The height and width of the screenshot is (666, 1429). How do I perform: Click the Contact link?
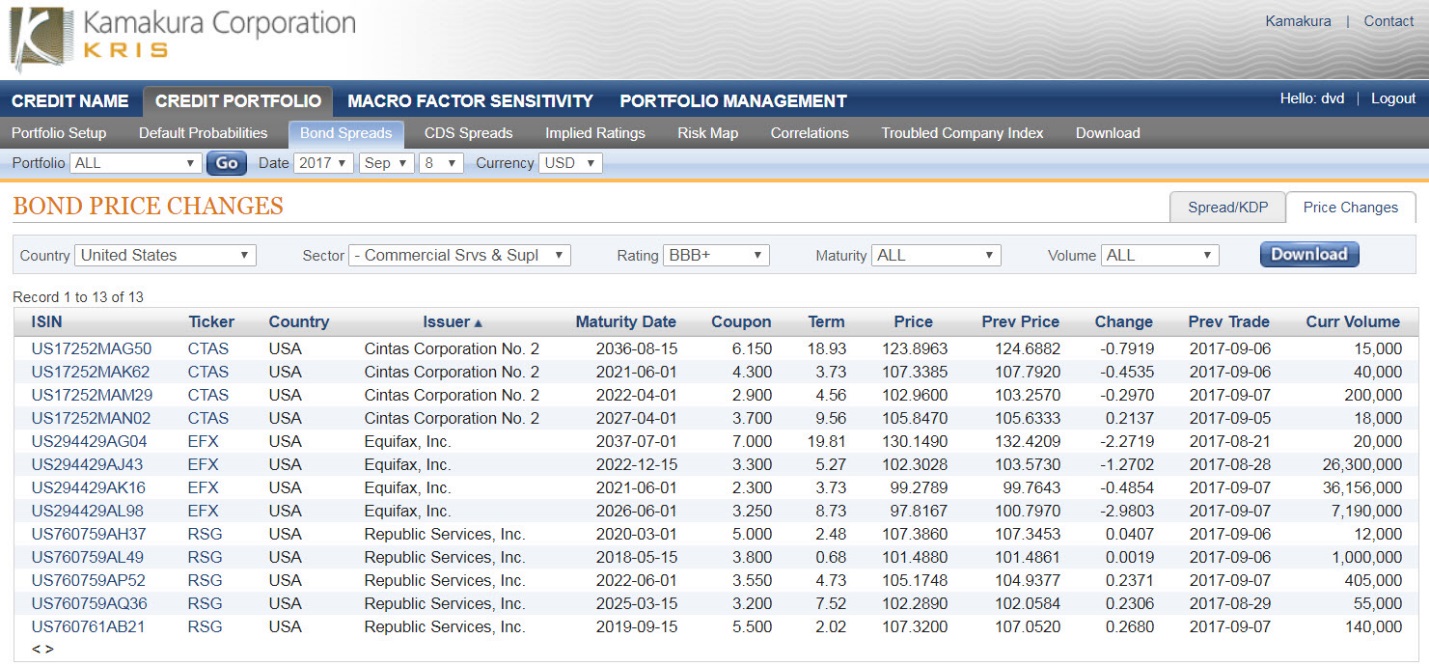1389,21
